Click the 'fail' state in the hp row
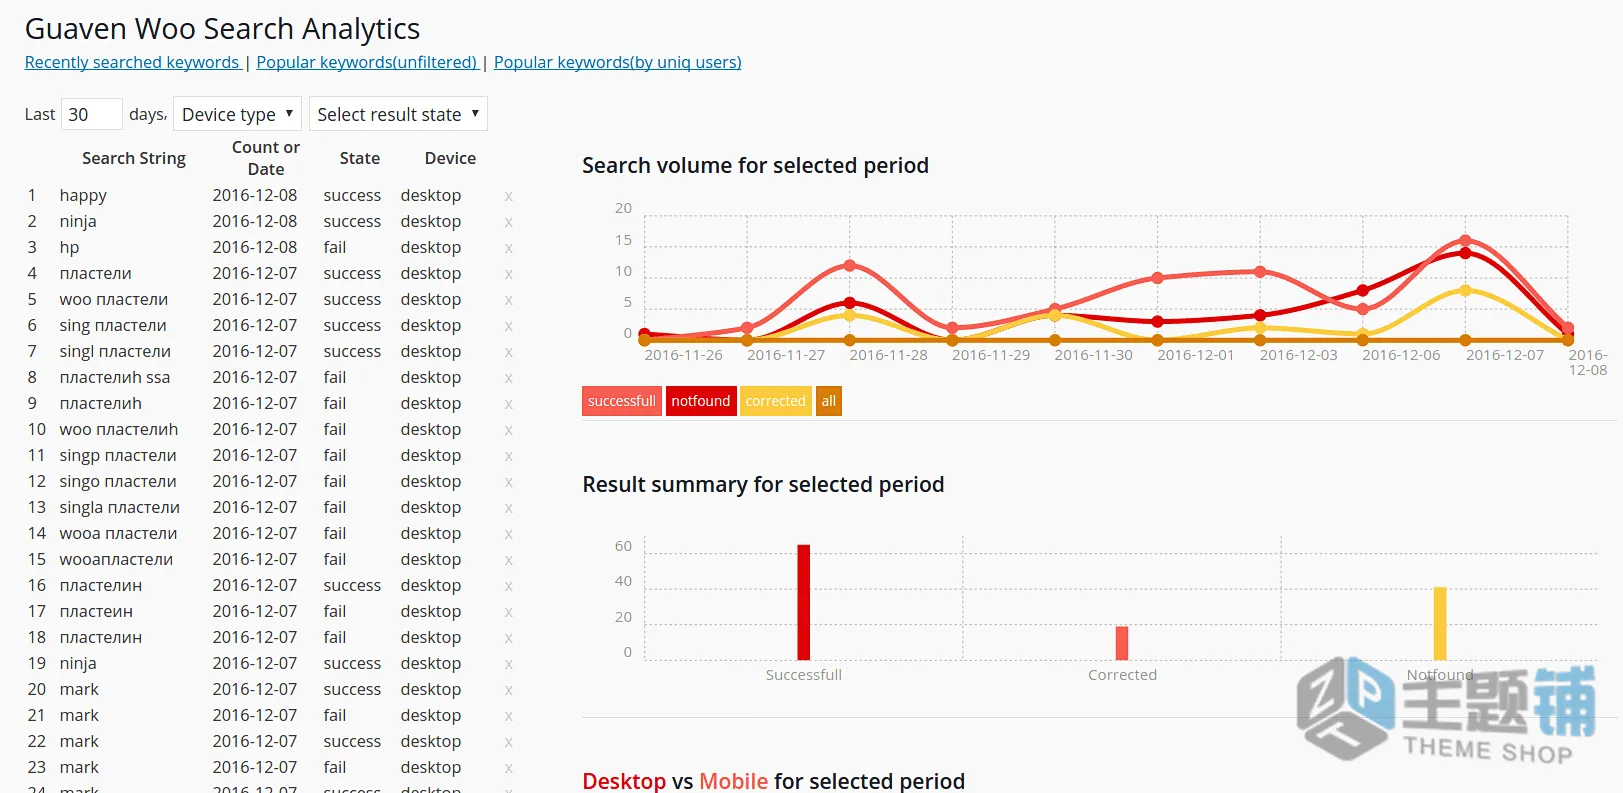The height and width of the screenshot is (793, 1623). point(335,248)
